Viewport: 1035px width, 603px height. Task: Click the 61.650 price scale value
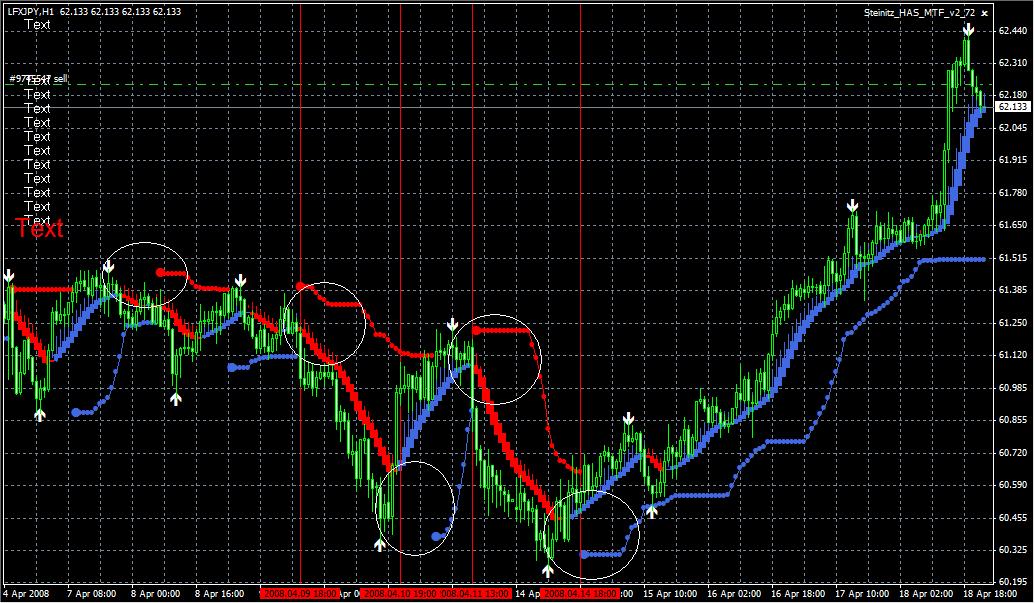[1012, 225]
